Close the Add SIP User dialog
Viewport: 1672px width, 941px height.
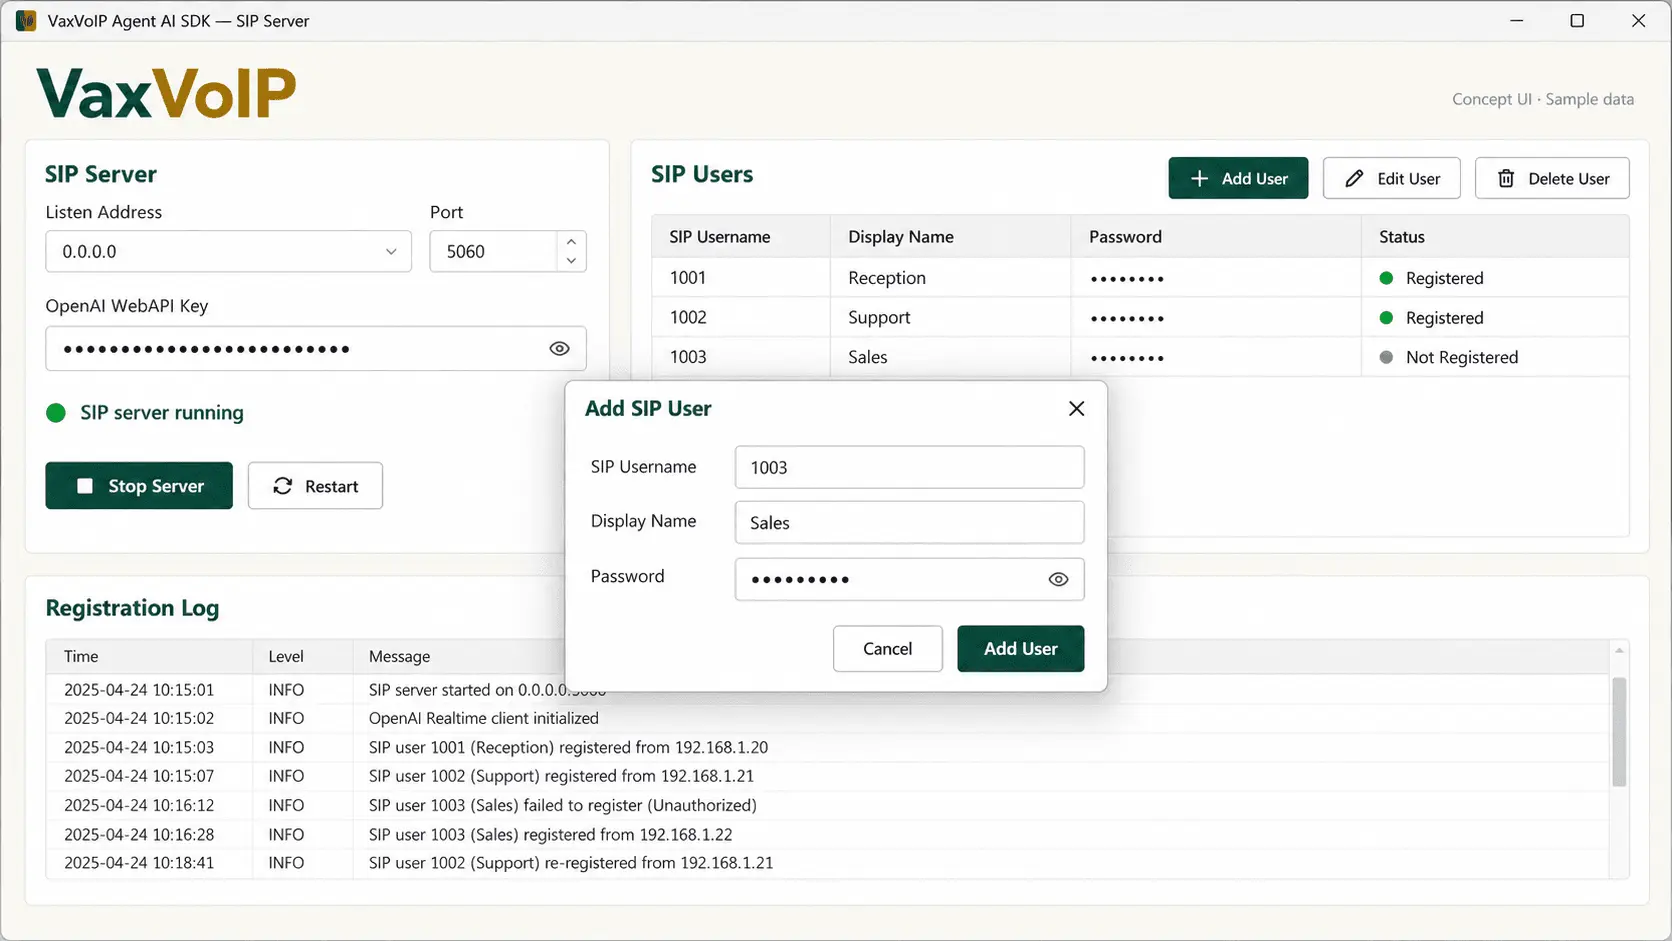1076,408
